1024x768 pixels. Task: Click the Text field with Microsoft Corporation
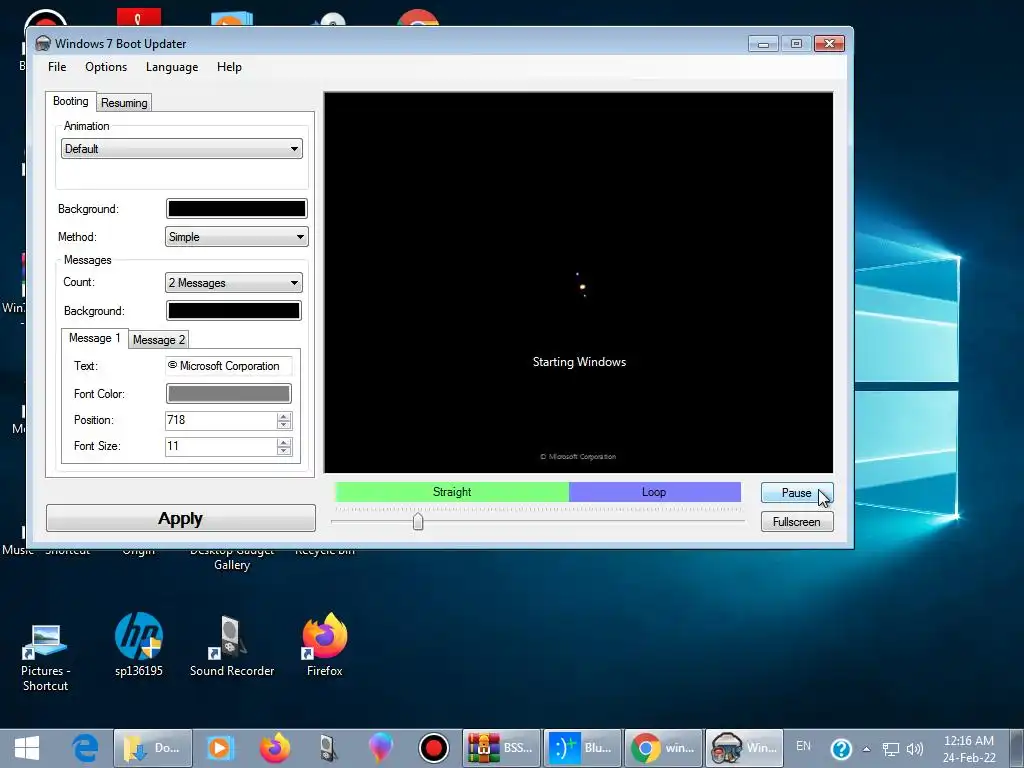[x=229, y=366]
